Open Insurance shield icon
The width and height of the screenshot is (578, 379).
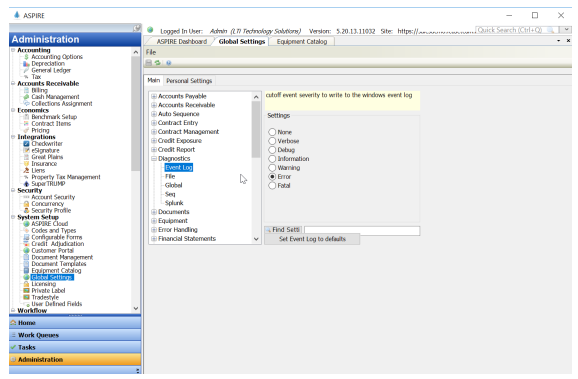pyautogui.click(x=26, y=164)
